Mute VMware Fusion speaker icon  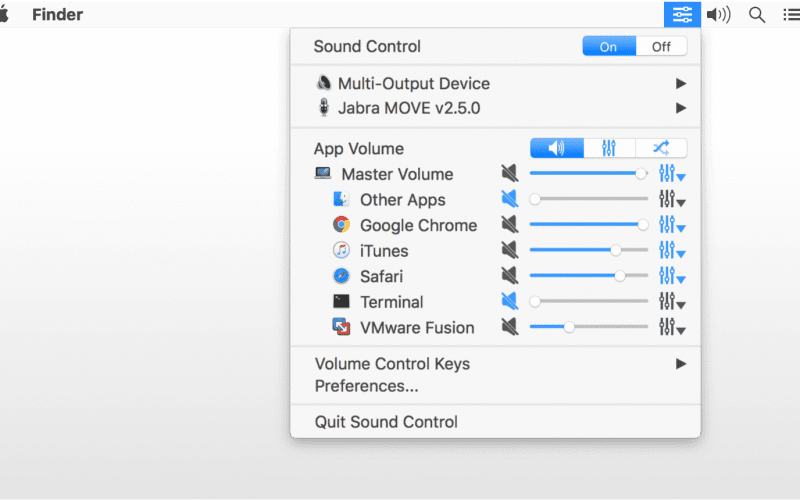point(509,327)
